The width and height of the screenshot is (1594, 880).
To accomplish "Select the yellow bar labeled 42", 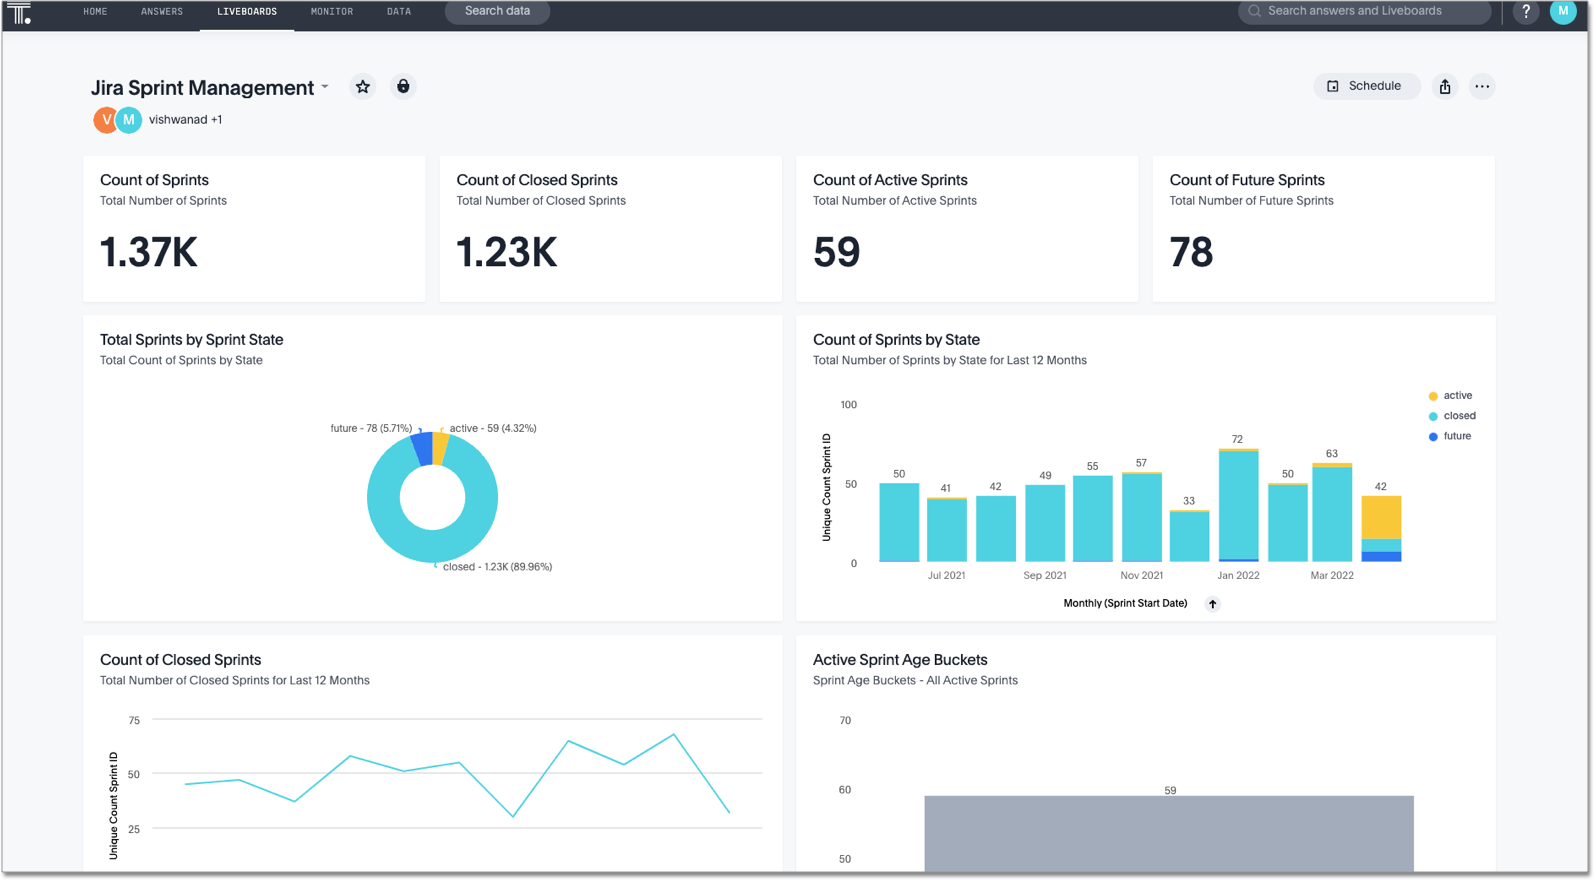I will click(x=1381, y=518).
